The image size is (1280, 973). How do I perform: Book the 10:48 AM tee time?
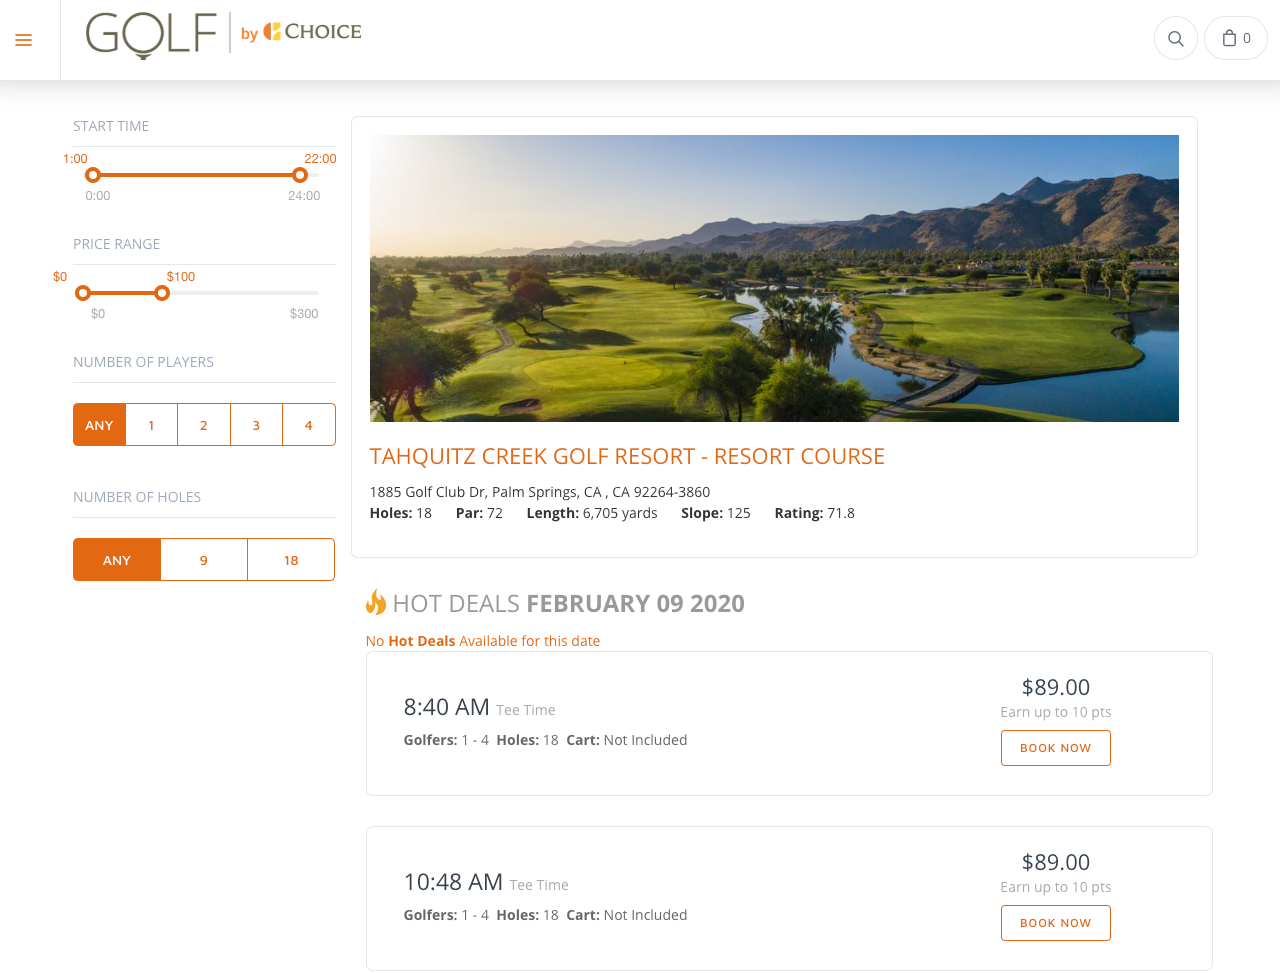click(x=1055, y=923)
